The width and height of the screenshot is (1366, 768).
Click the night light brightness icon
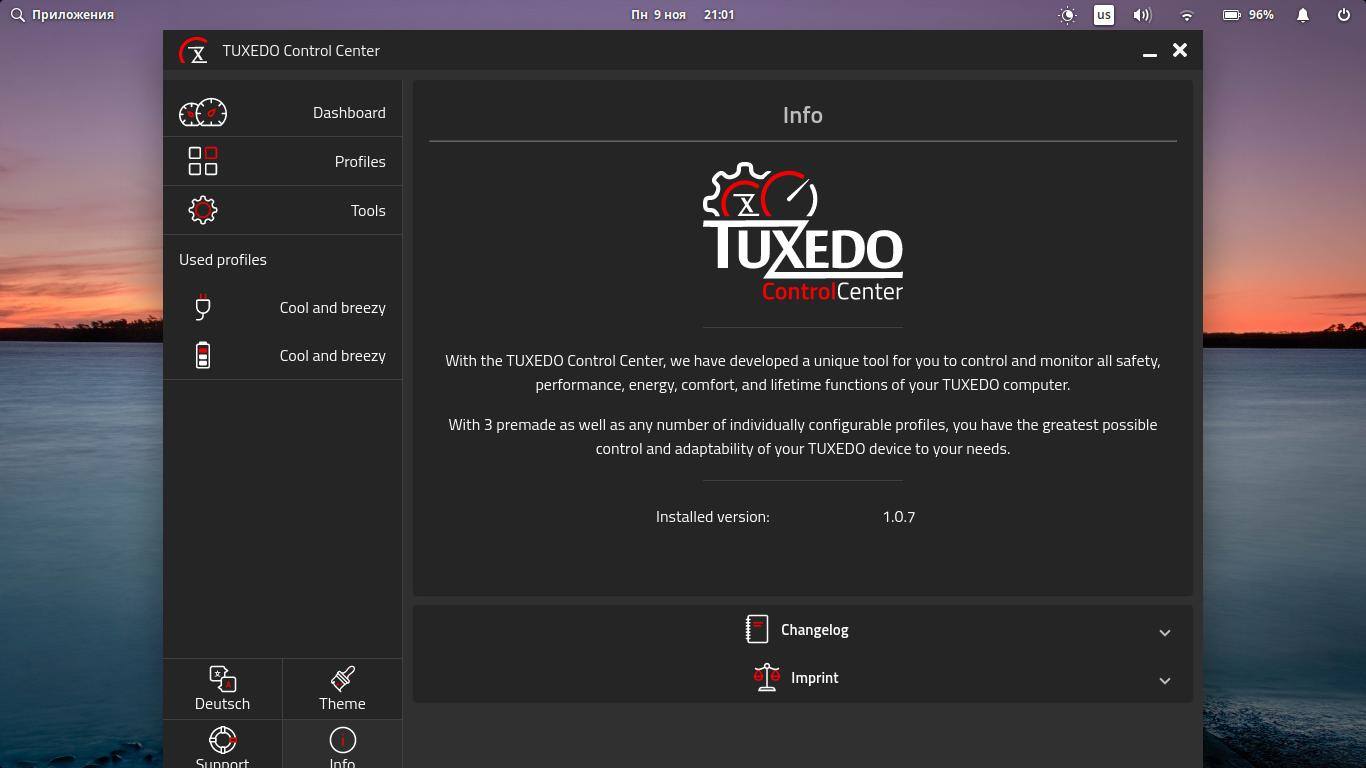point(1068,15)
